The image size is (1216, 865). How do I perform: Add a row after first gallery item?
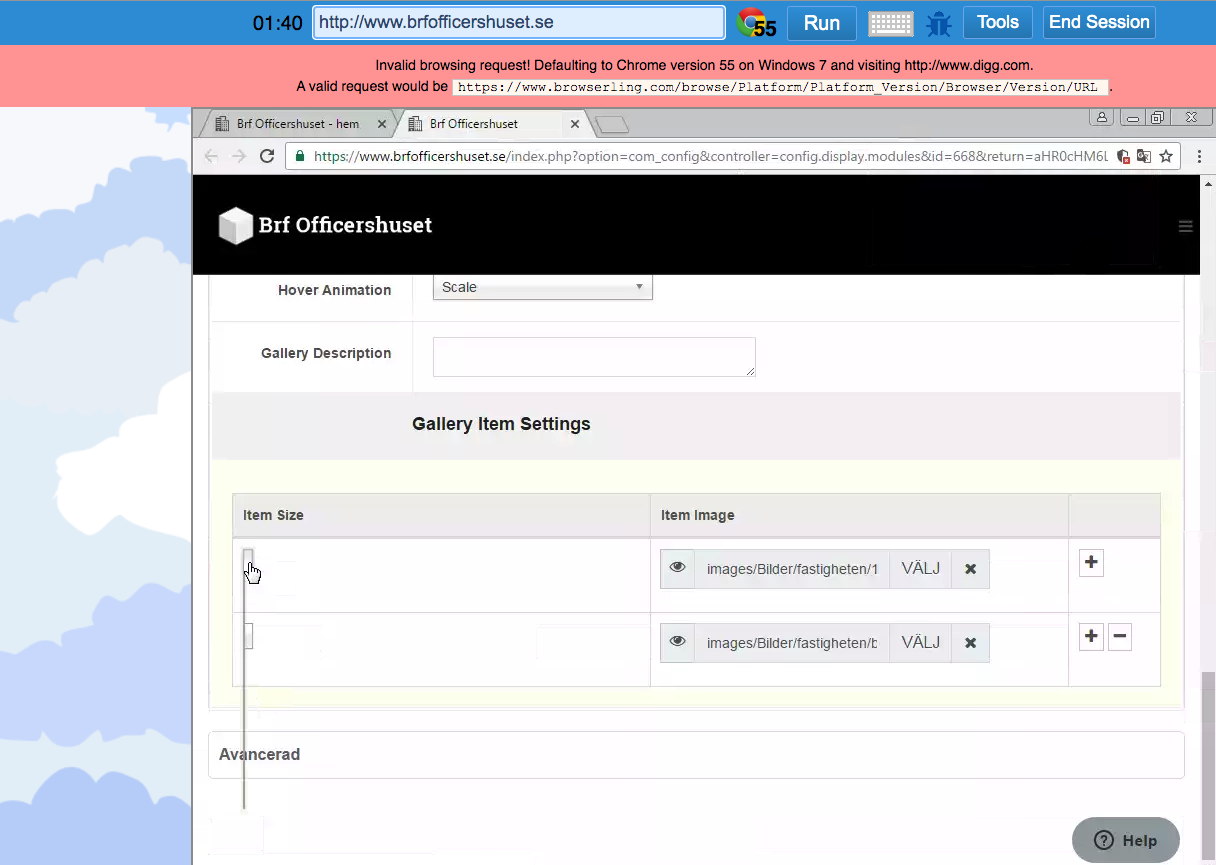[x=1091, y=563]
